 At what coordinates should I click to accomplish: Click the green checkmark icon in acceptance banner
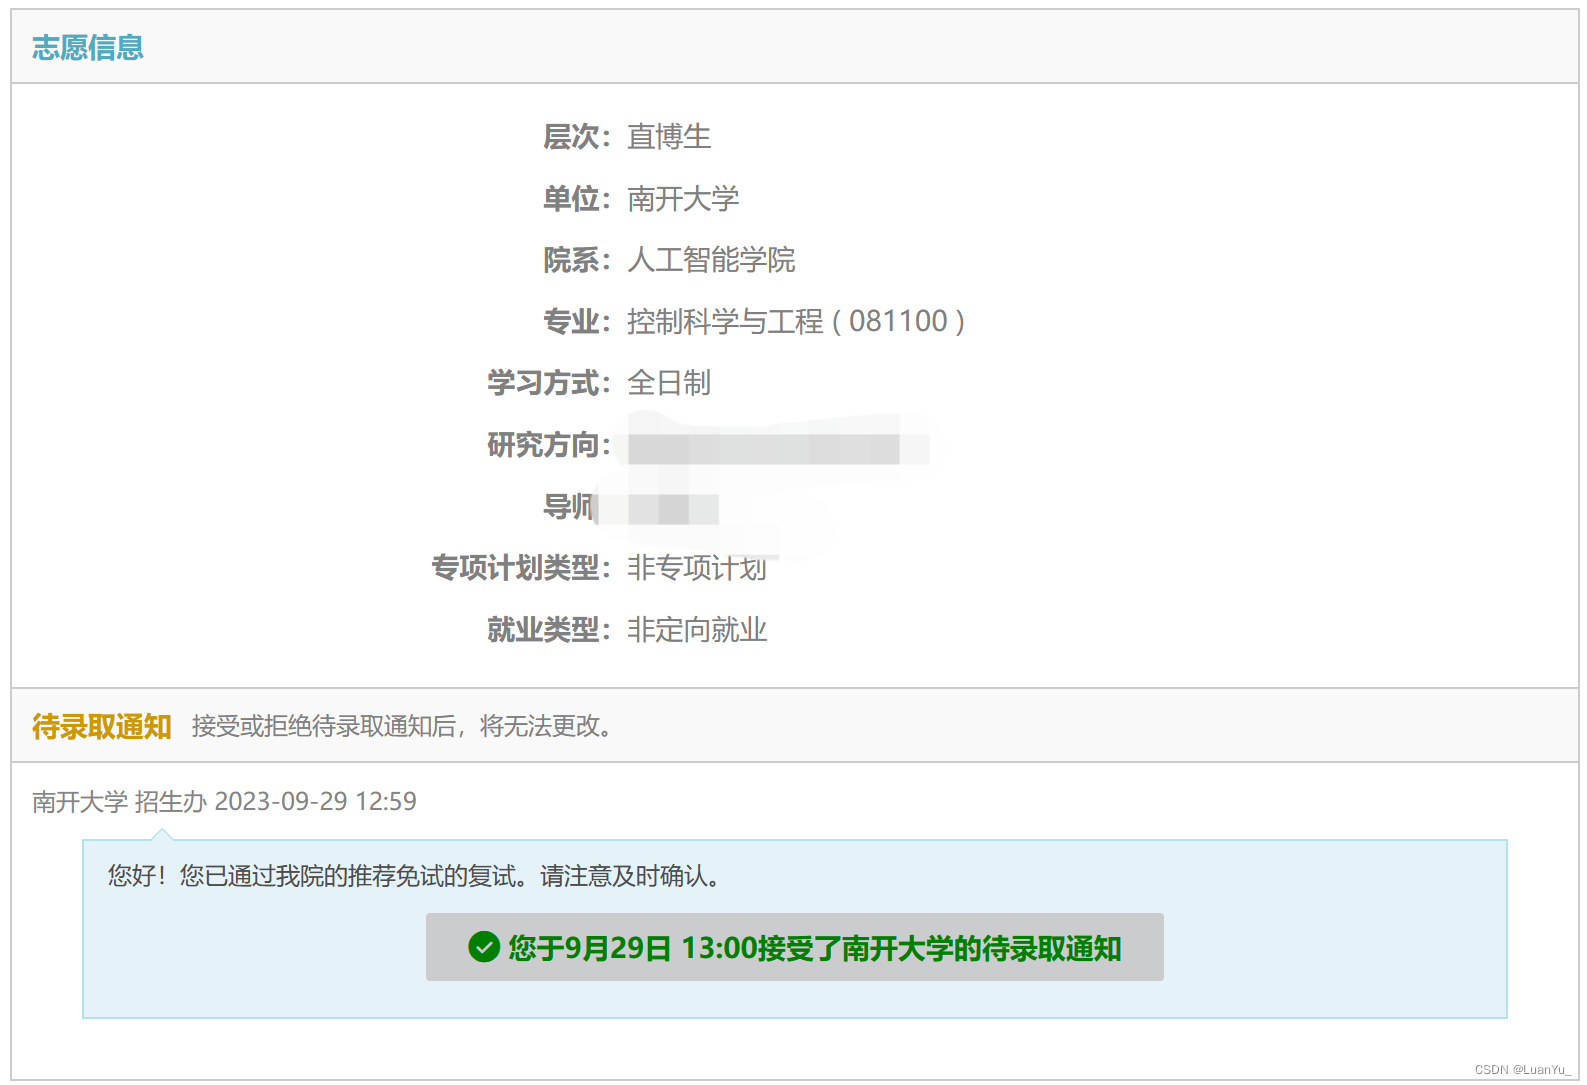[484, 946]
